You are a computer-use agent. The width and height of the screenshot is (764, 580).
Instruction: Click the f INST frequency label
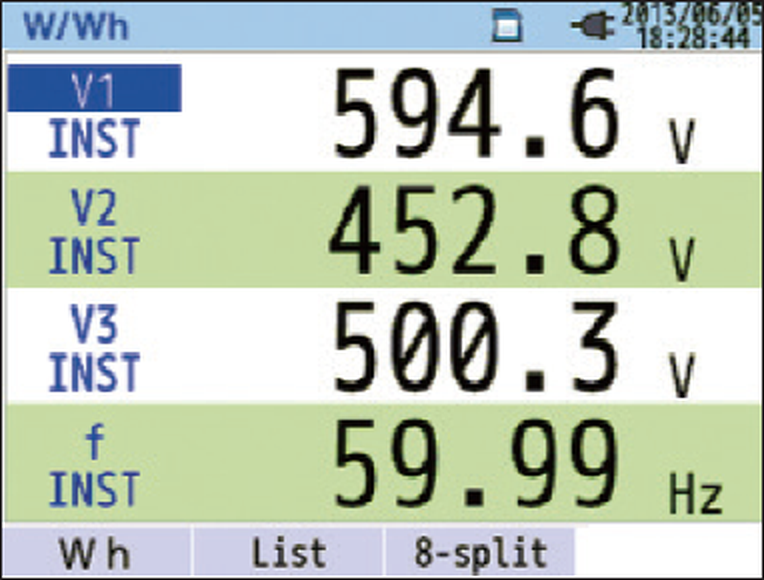click(x=94, y=465)
